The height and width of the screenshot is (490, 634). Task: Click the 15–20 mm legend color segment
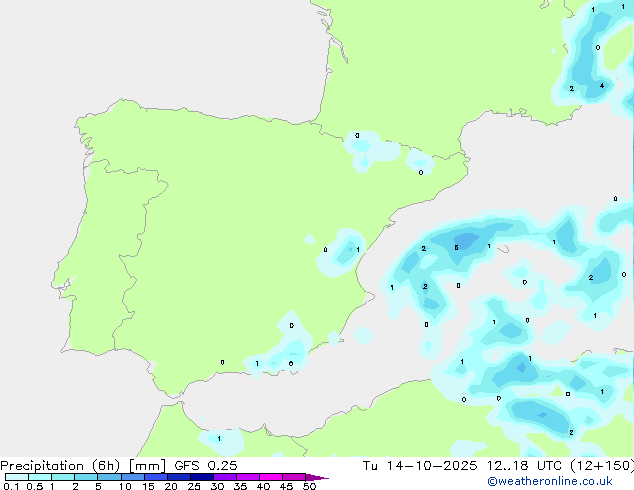point(156,477)
